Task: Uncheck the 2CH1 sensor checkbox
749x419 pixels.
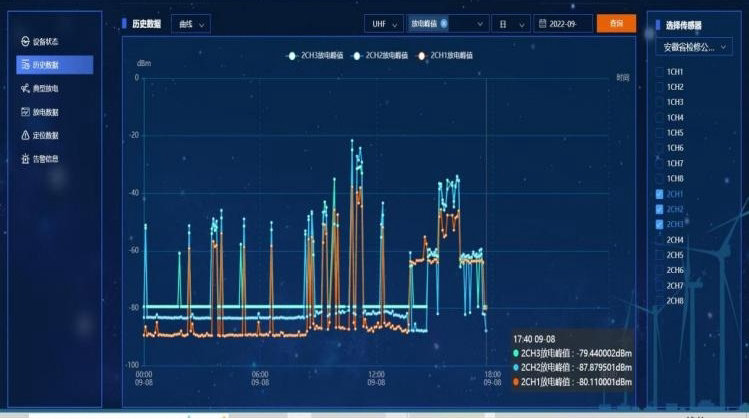Action: (657, 194)
